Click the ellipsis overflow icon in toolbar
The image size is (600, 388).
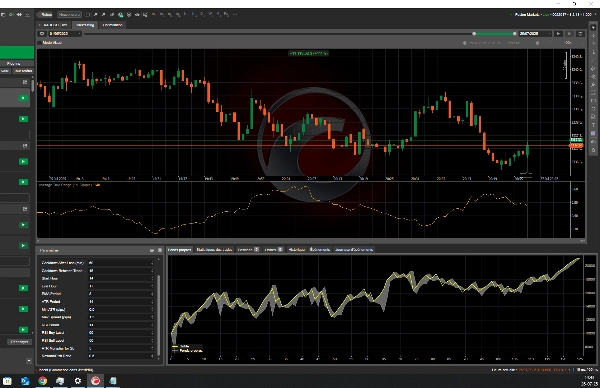[x=235, y=15]
